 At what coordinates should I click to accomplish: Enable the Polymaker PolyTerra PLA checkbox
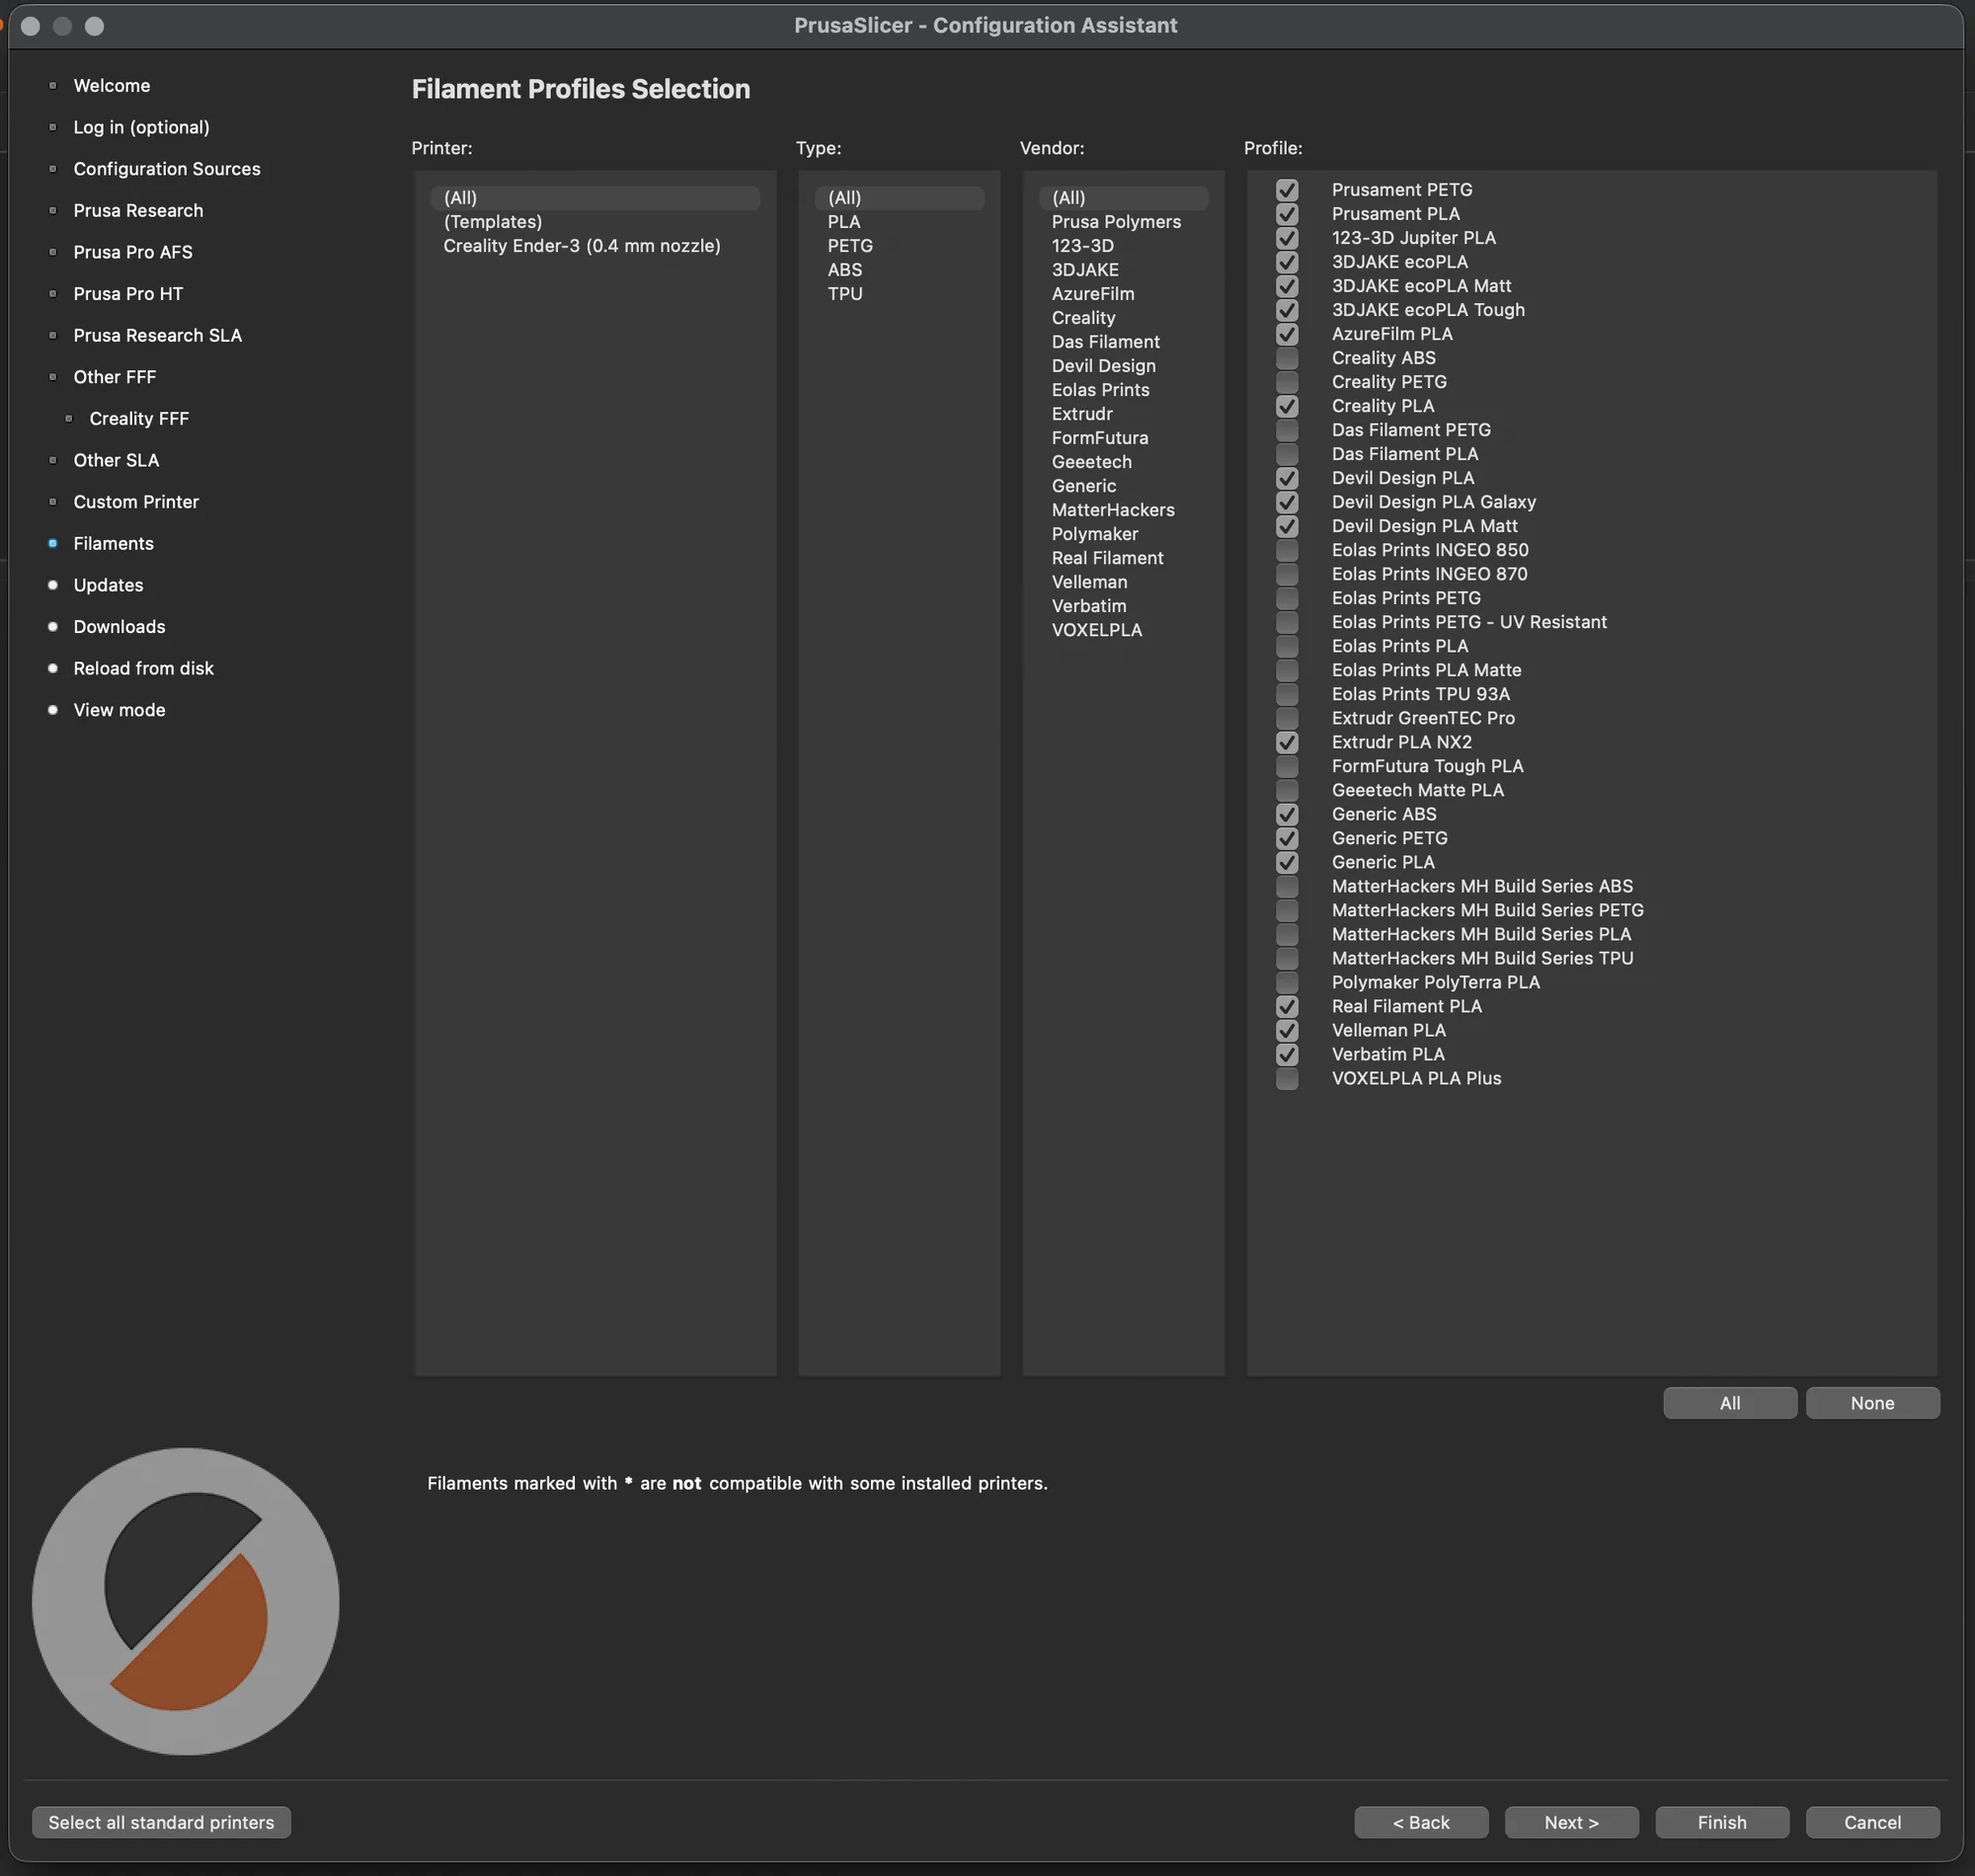1287,982
